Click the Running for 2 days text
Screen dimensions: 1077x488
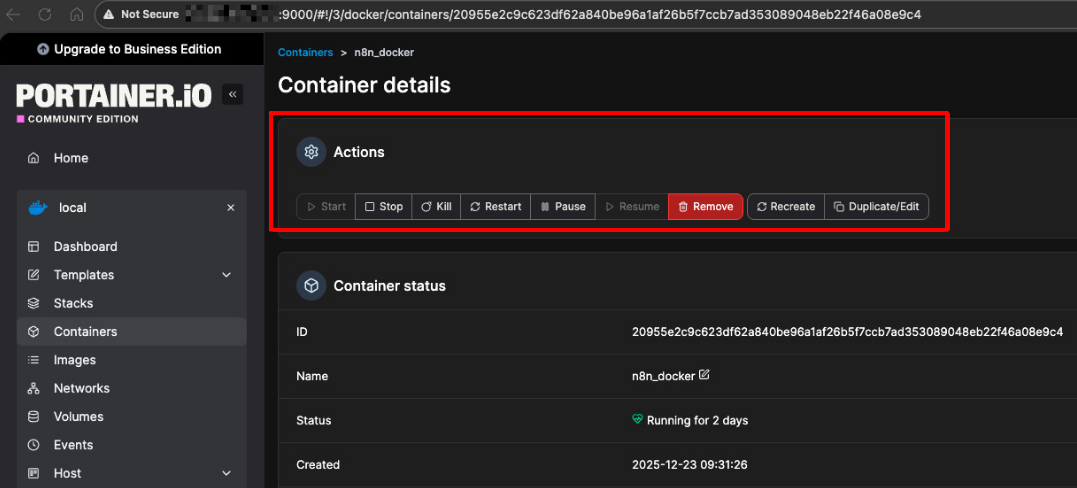pos(697,420)
